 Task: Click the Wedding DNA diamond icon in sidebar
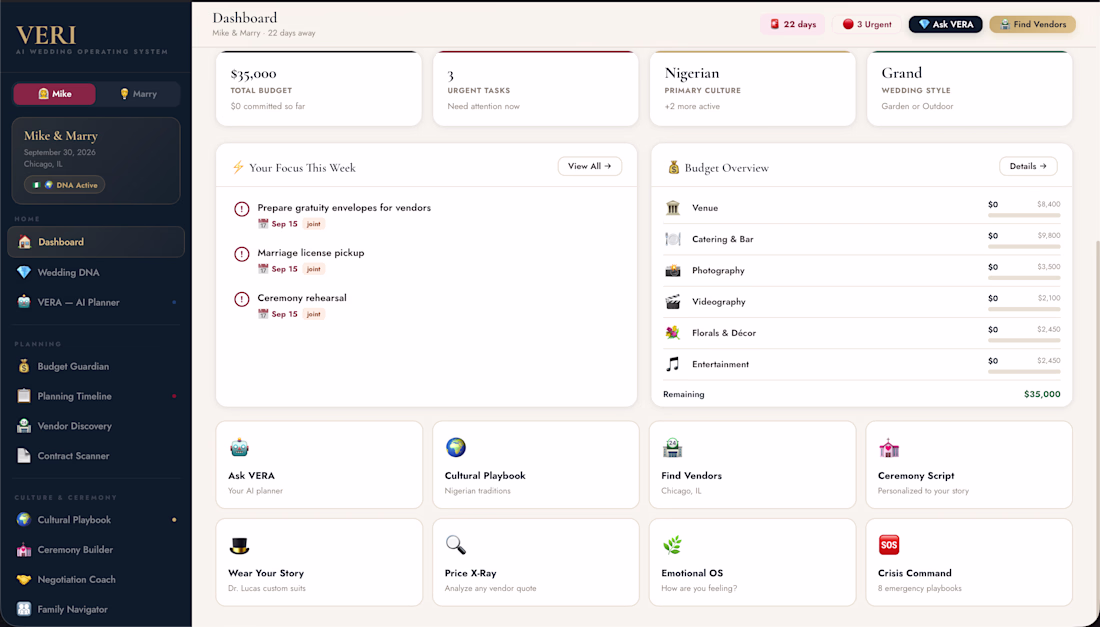[24, 272]
